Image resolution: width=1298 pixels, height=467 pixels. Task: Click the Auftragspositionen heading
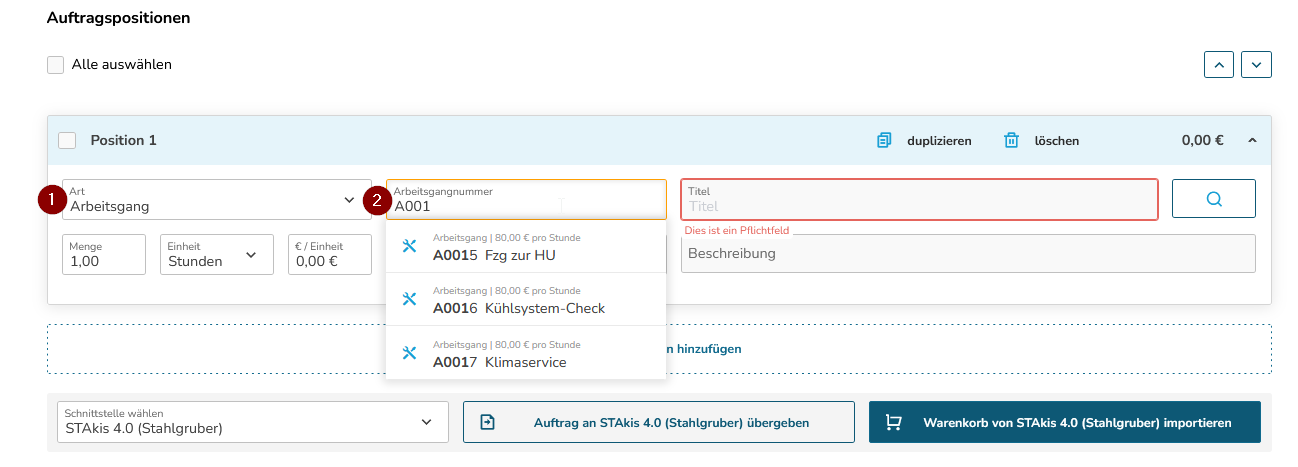pos(119,18)
